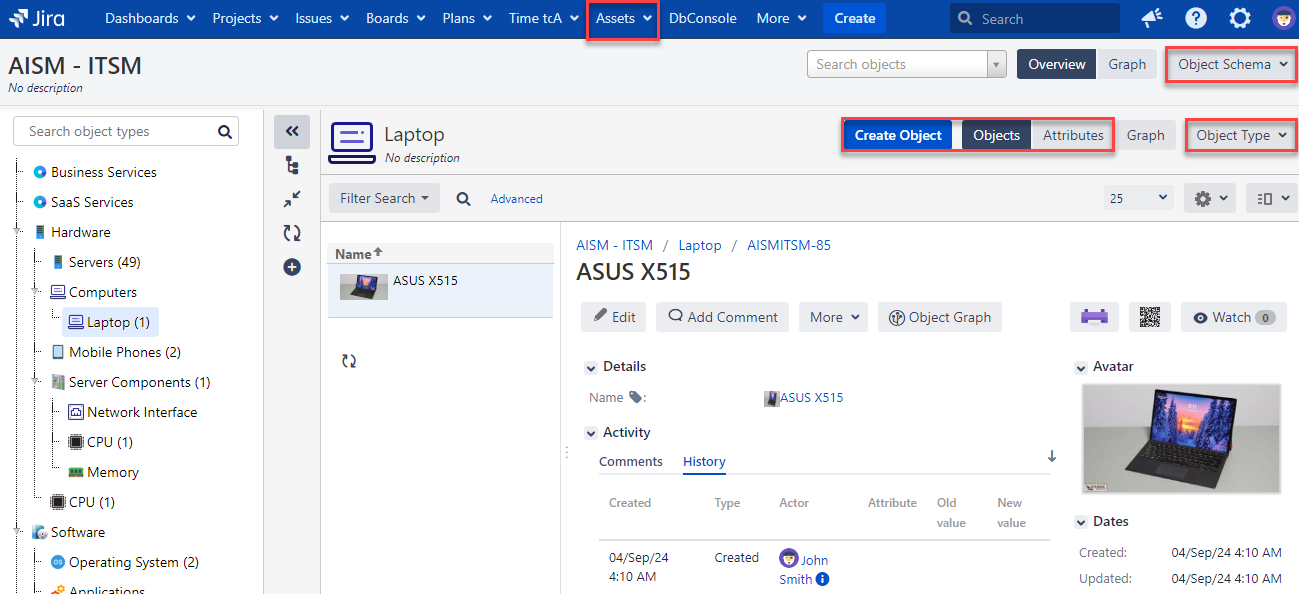
Task: Click the Edit button
Action: pyautogui.click(x=614, y=317)
